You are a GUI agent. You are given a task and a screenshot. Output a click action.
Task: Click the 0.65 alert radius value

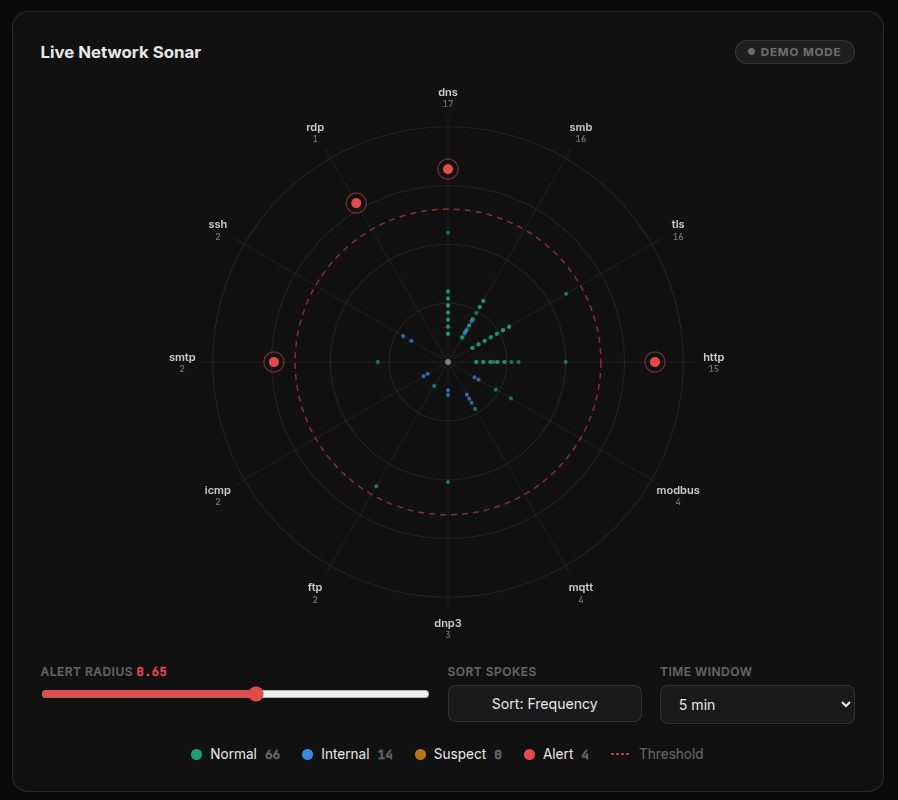pyautogui.click(x=152, y=672)
